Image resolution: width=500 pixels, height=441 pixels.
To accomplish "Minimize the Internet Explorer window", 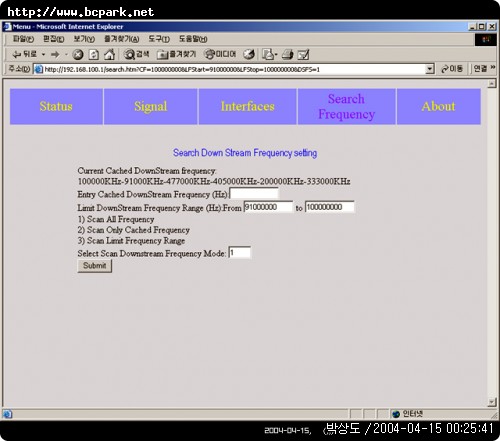I will click(x=472, y=27).
